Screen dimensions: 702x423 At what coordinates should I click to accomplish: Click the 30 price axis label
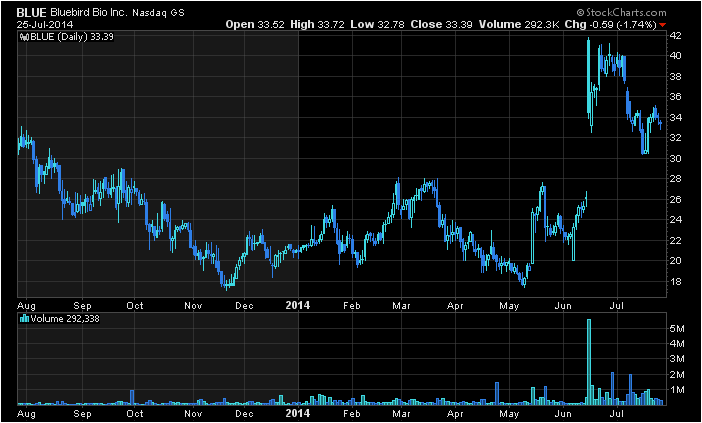point(676,158)
